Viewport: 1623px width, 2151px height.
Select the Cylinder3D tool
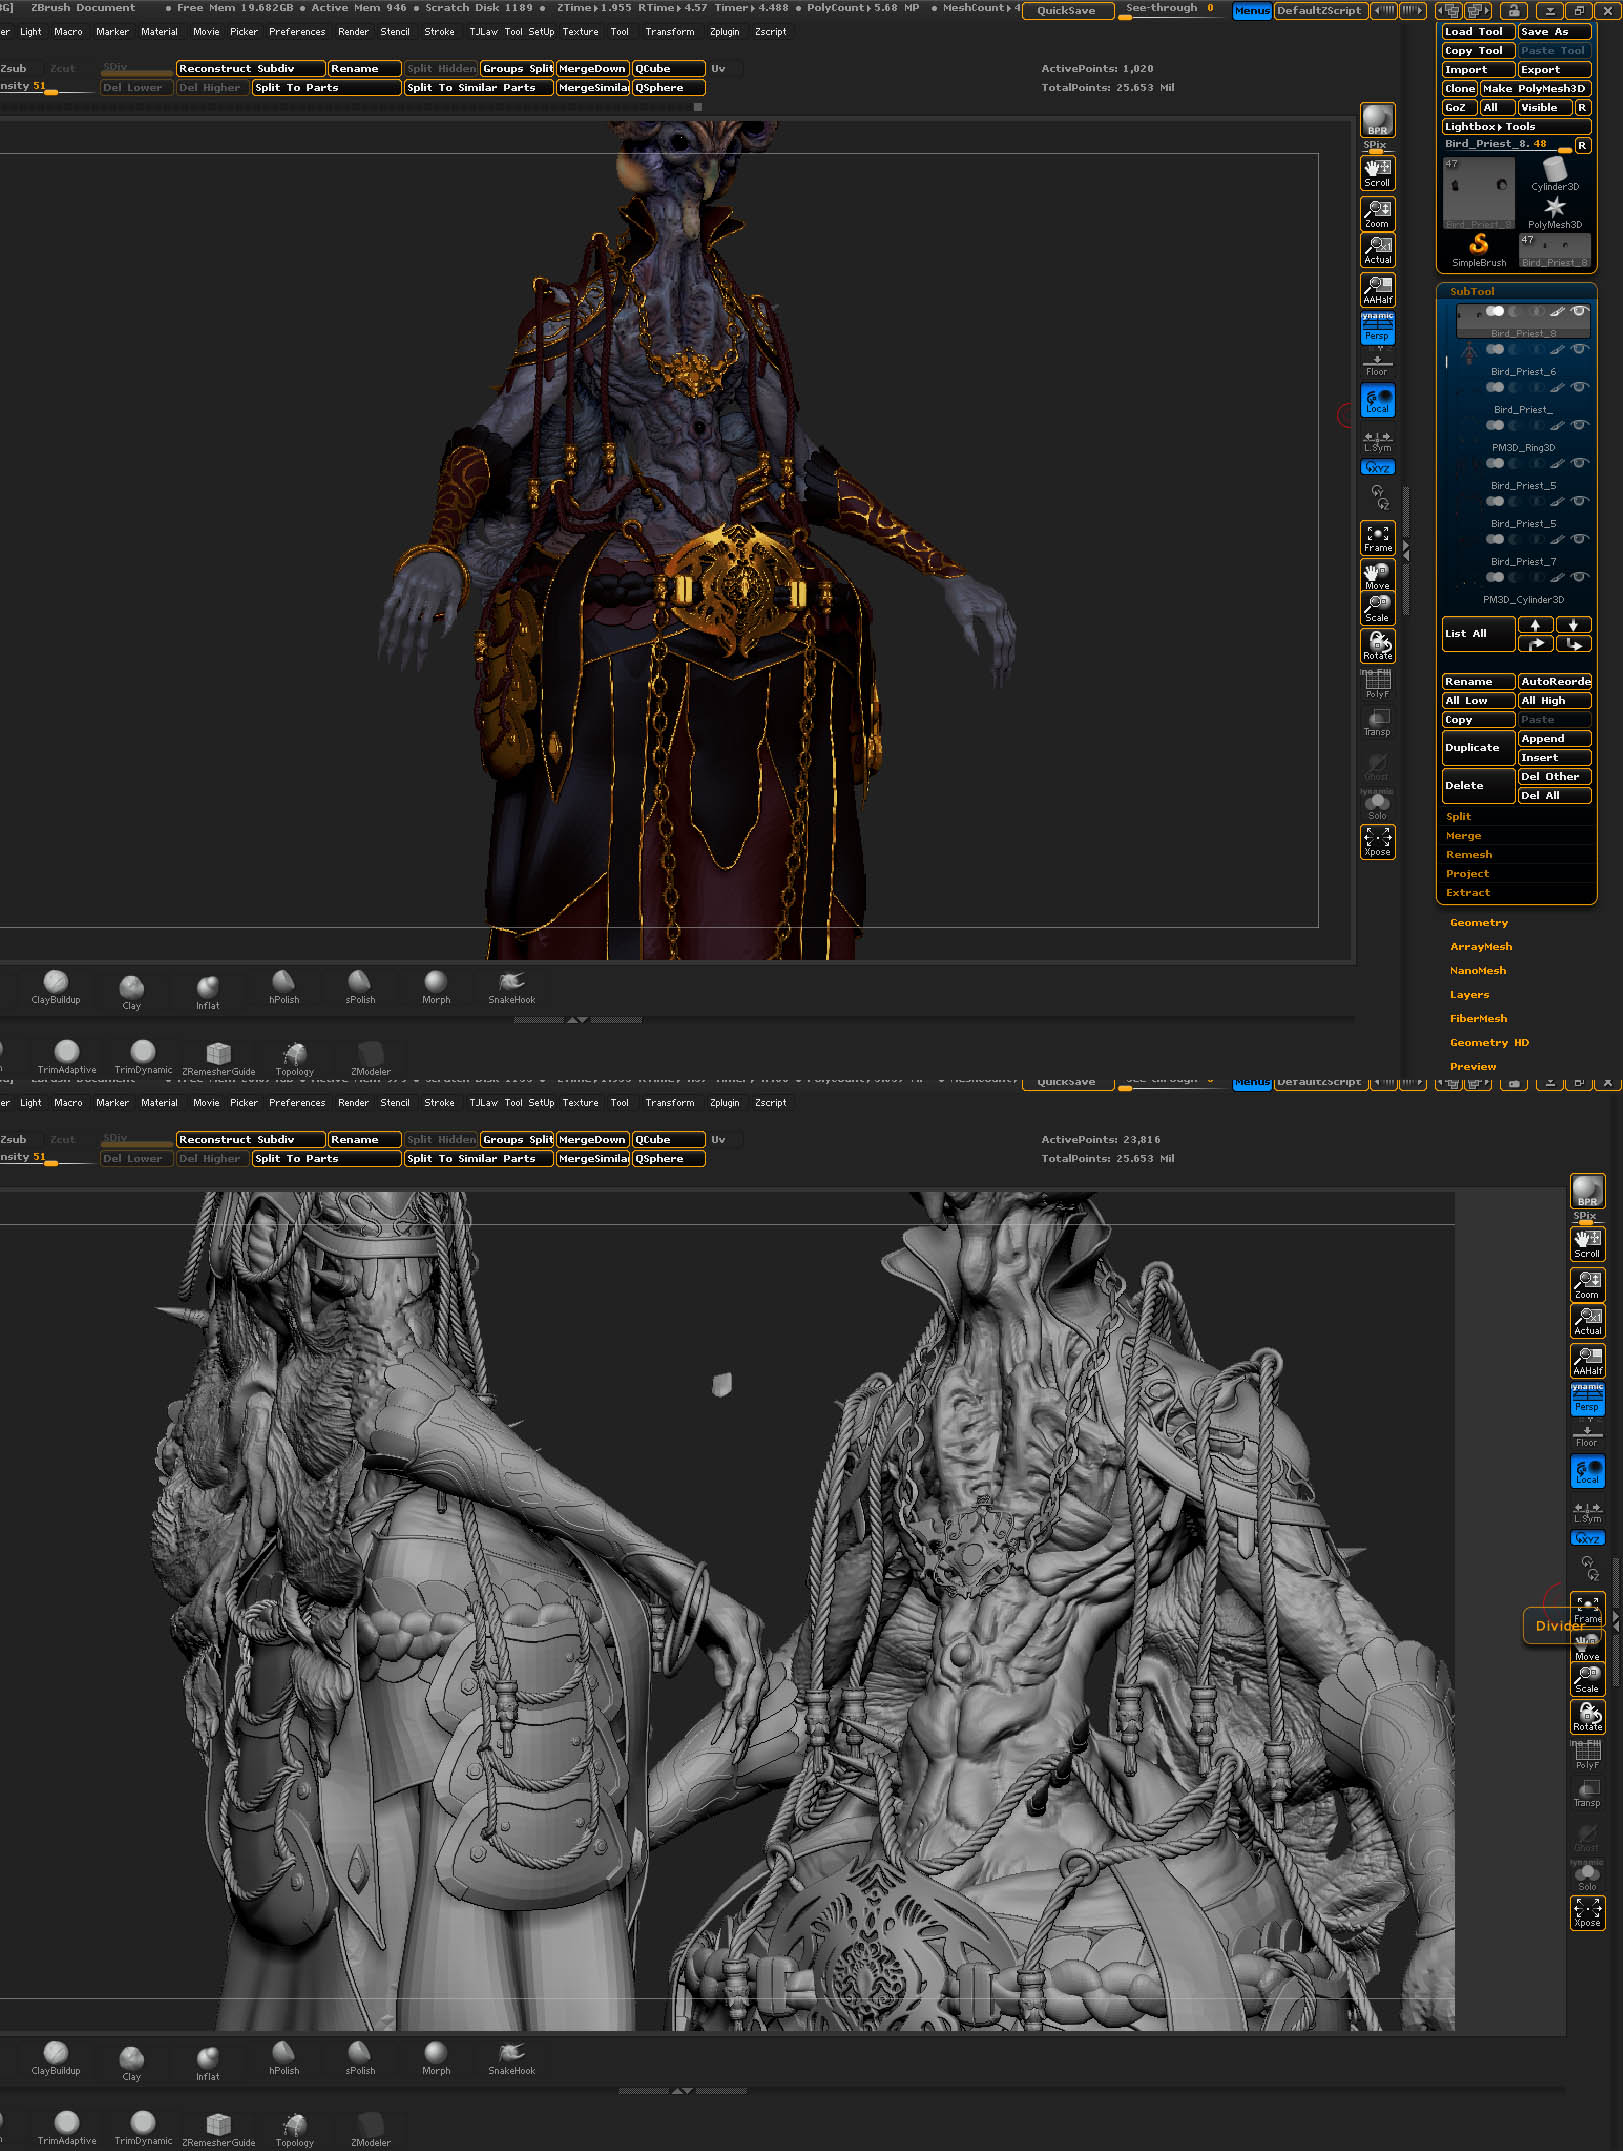(1555, 174)
